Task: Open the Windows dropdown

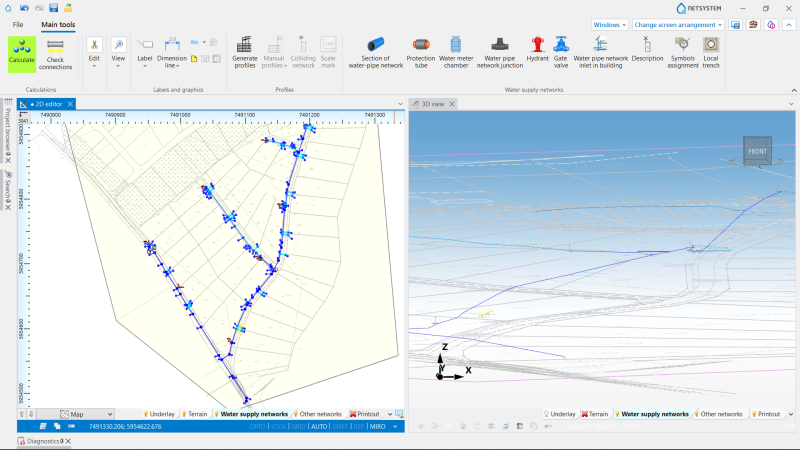Action: (610, 24)
